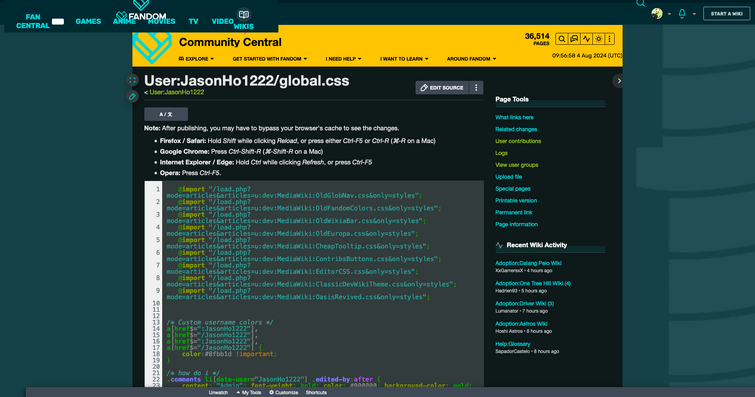Expand My Tools in bottom toolbar
The image size is (755, 397).
(249, 393)
